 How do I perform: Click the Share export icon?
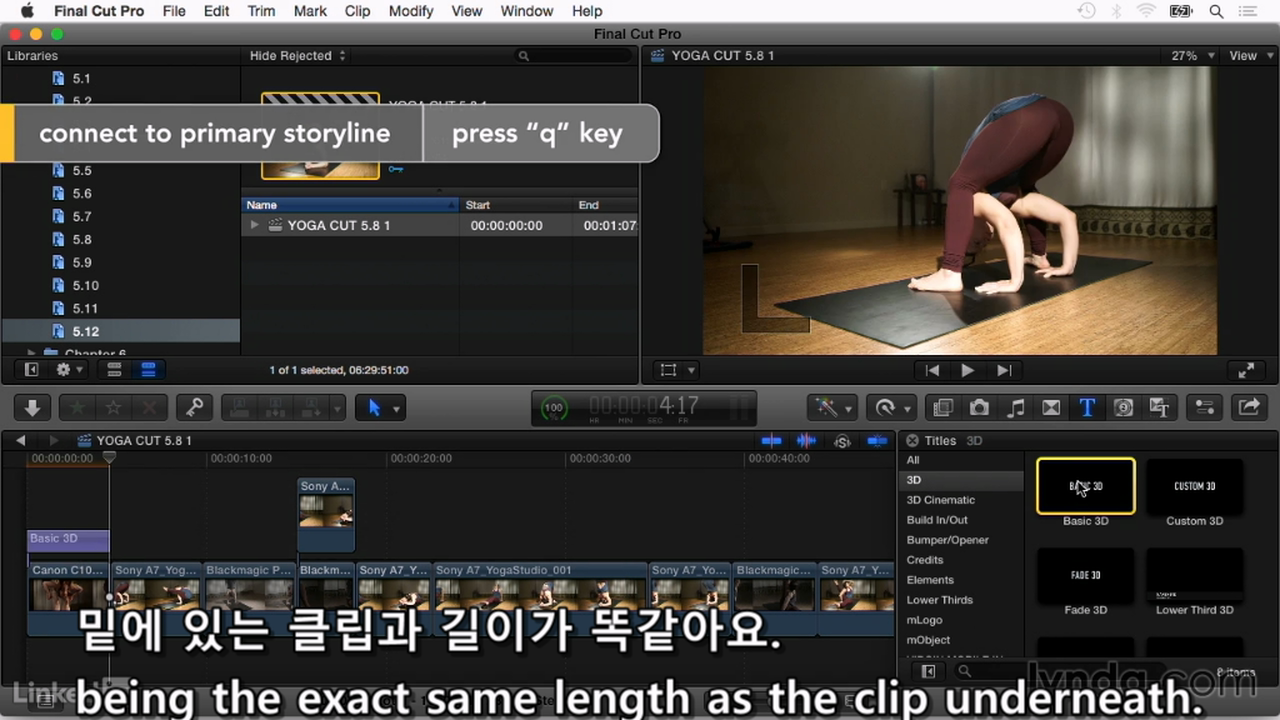1249,407
